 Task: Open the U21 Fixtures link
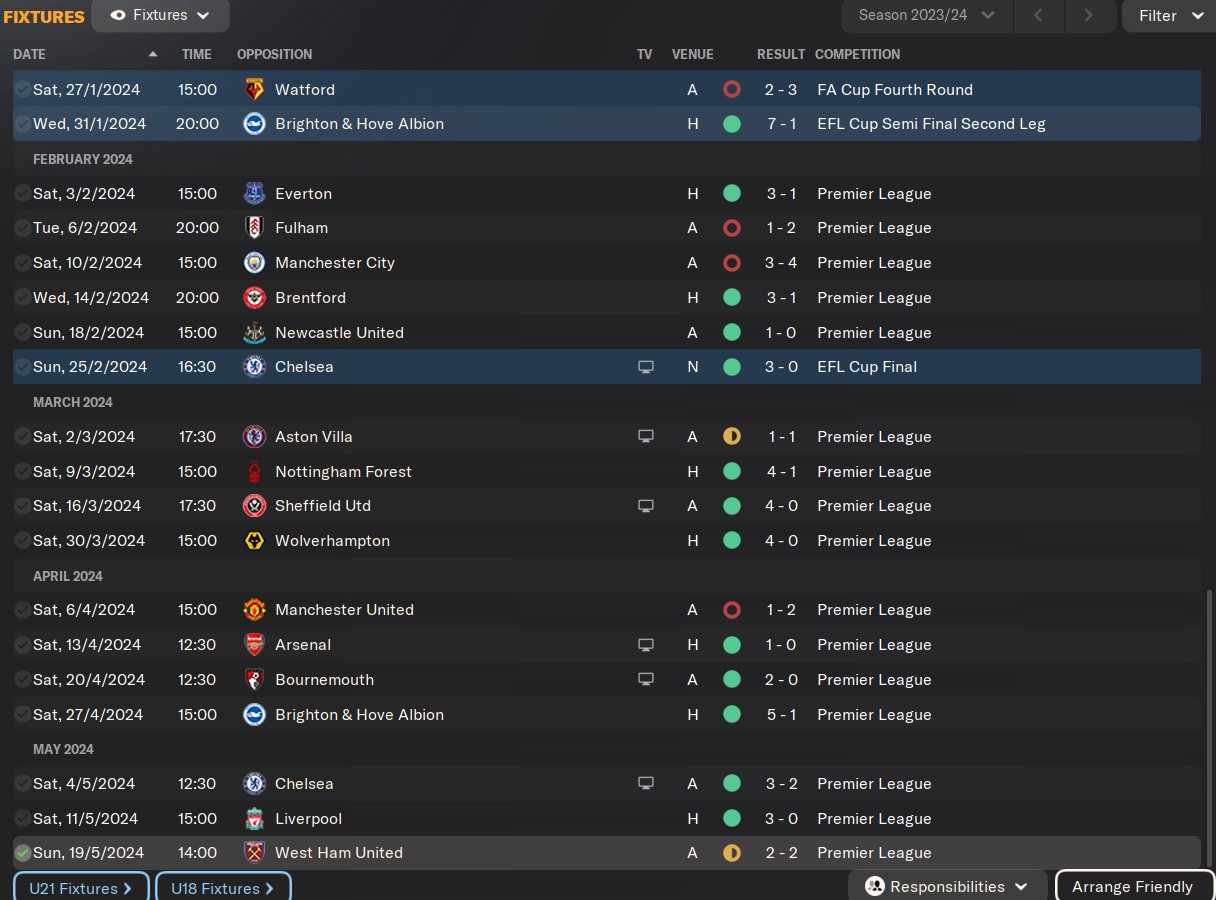81,888
